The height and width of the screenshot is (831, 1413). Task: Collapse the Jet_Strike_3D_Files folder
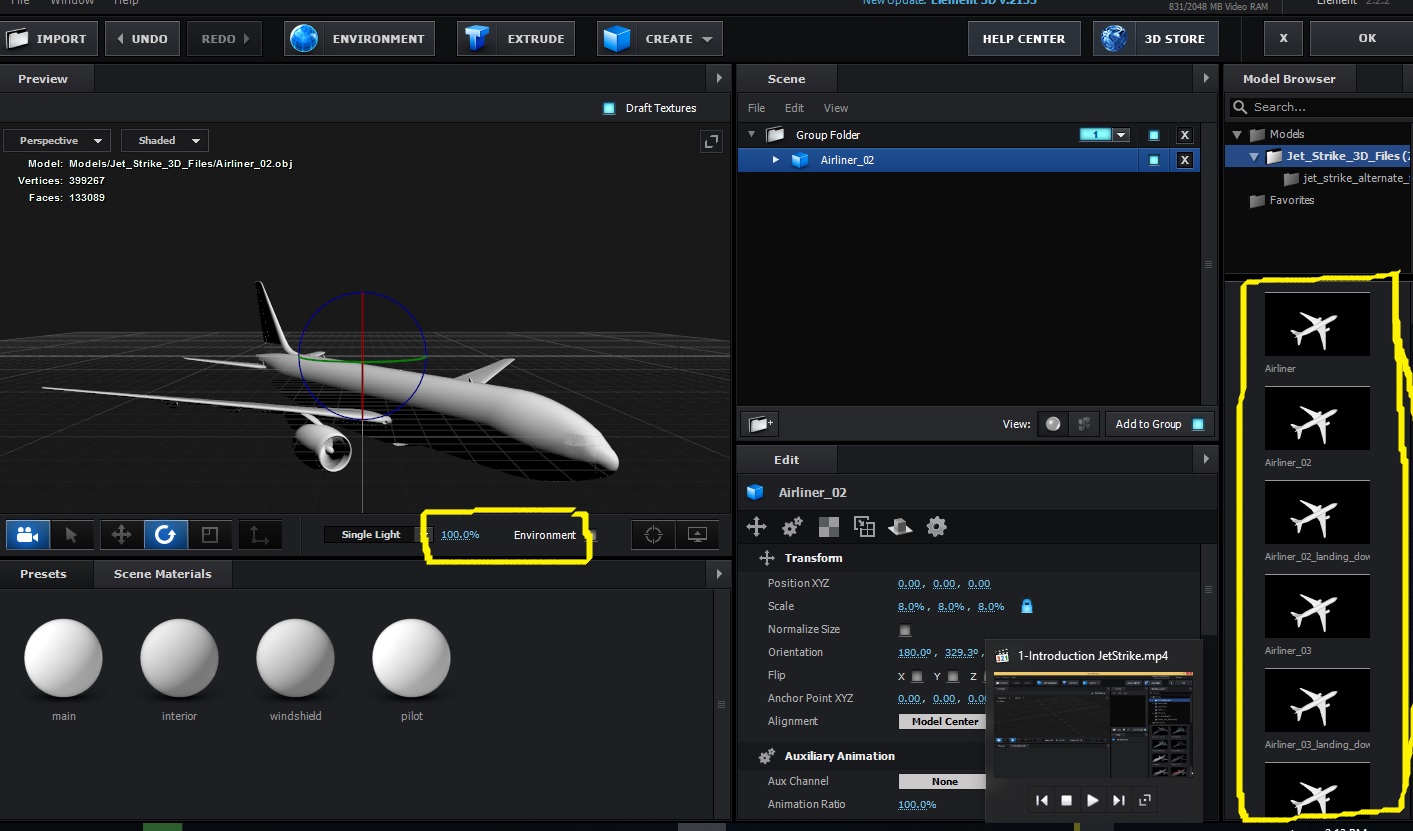1254,157
